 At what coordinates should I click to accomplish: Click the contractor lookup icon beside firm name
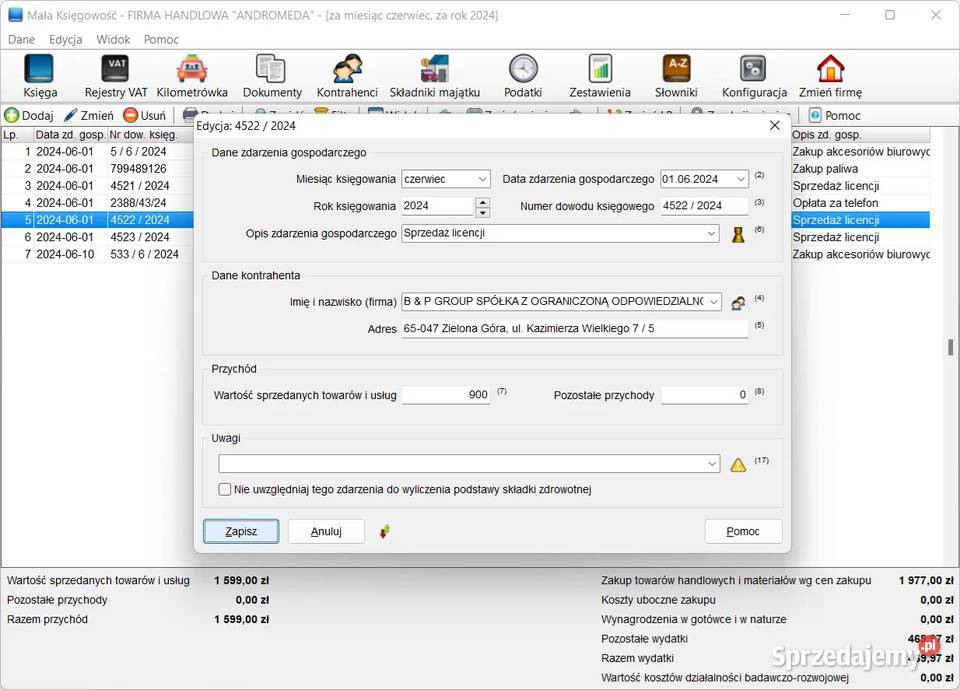738,303
